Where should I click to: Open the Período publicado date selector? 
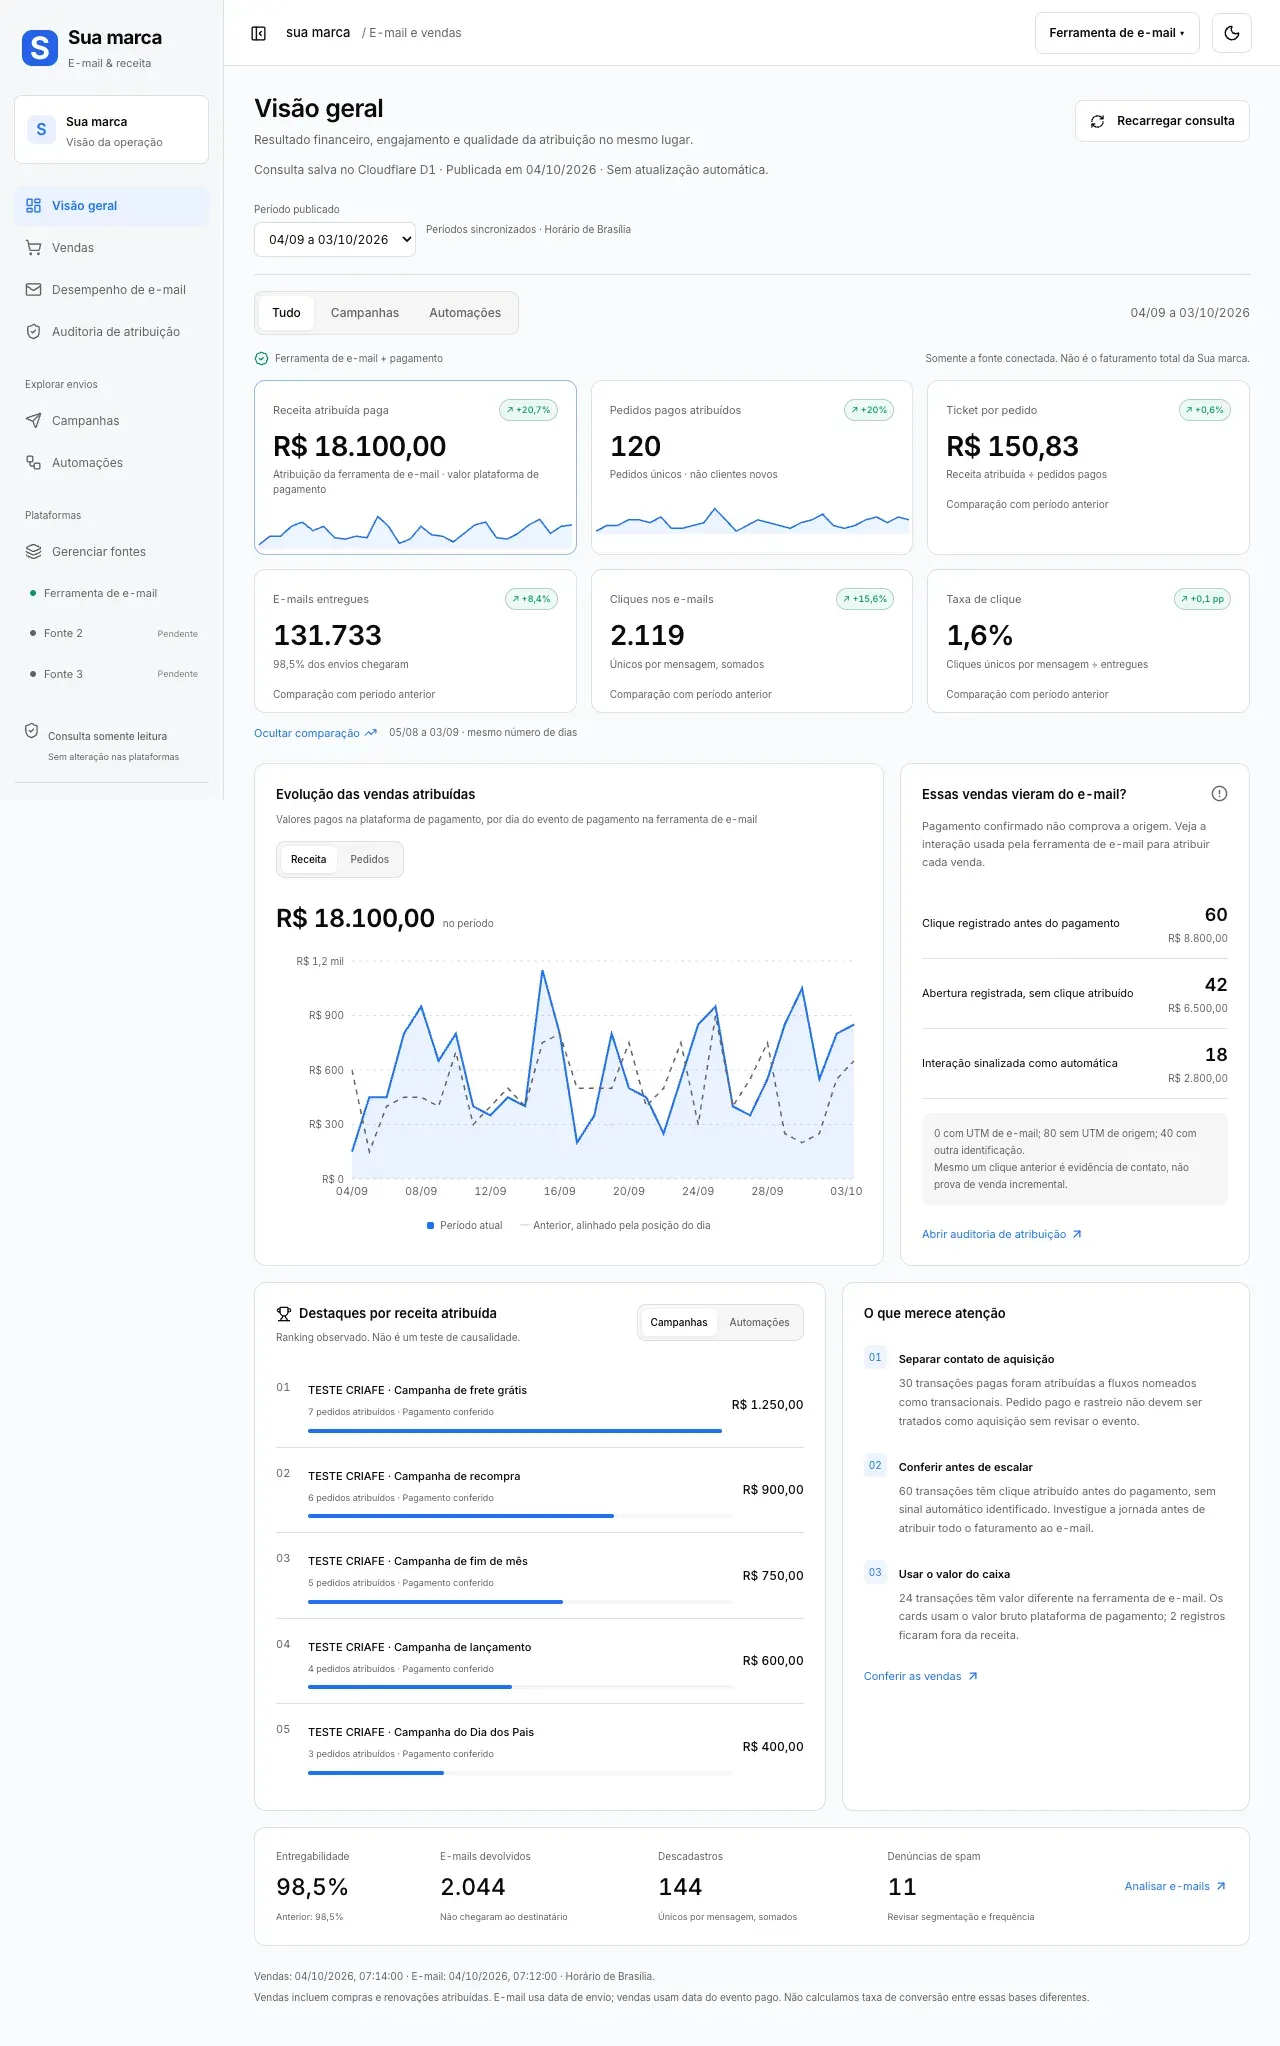[x=335, y=240]
